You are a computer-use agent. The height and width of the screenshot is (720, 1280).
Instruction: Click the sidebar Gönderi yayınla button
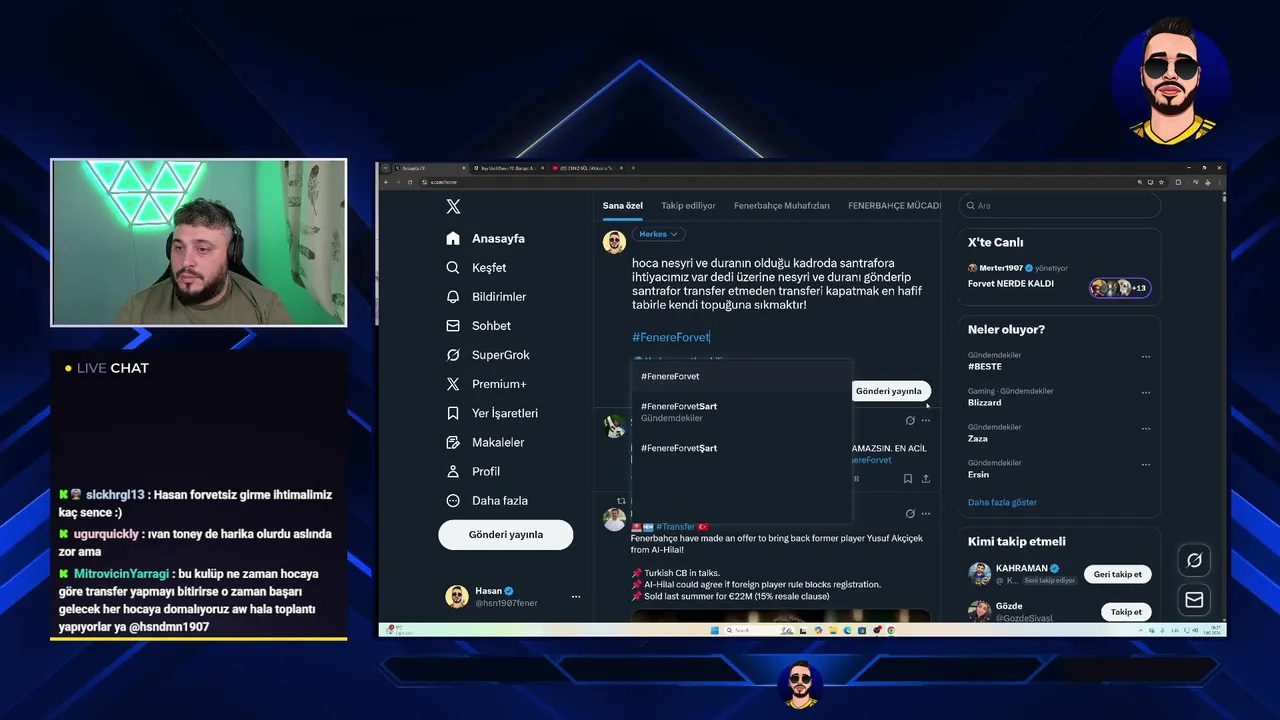pyautogui.click(x=506, y=535)
